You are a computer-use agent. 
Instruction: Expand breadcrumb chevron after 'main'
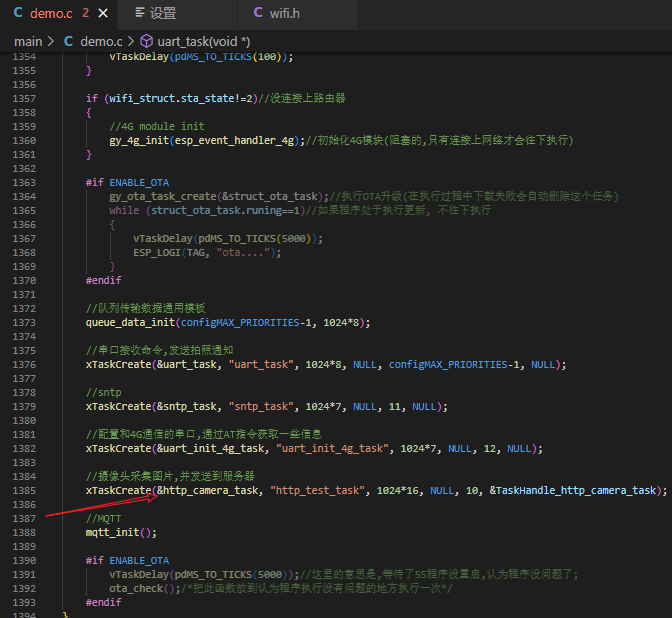click(x=51, y=42)
